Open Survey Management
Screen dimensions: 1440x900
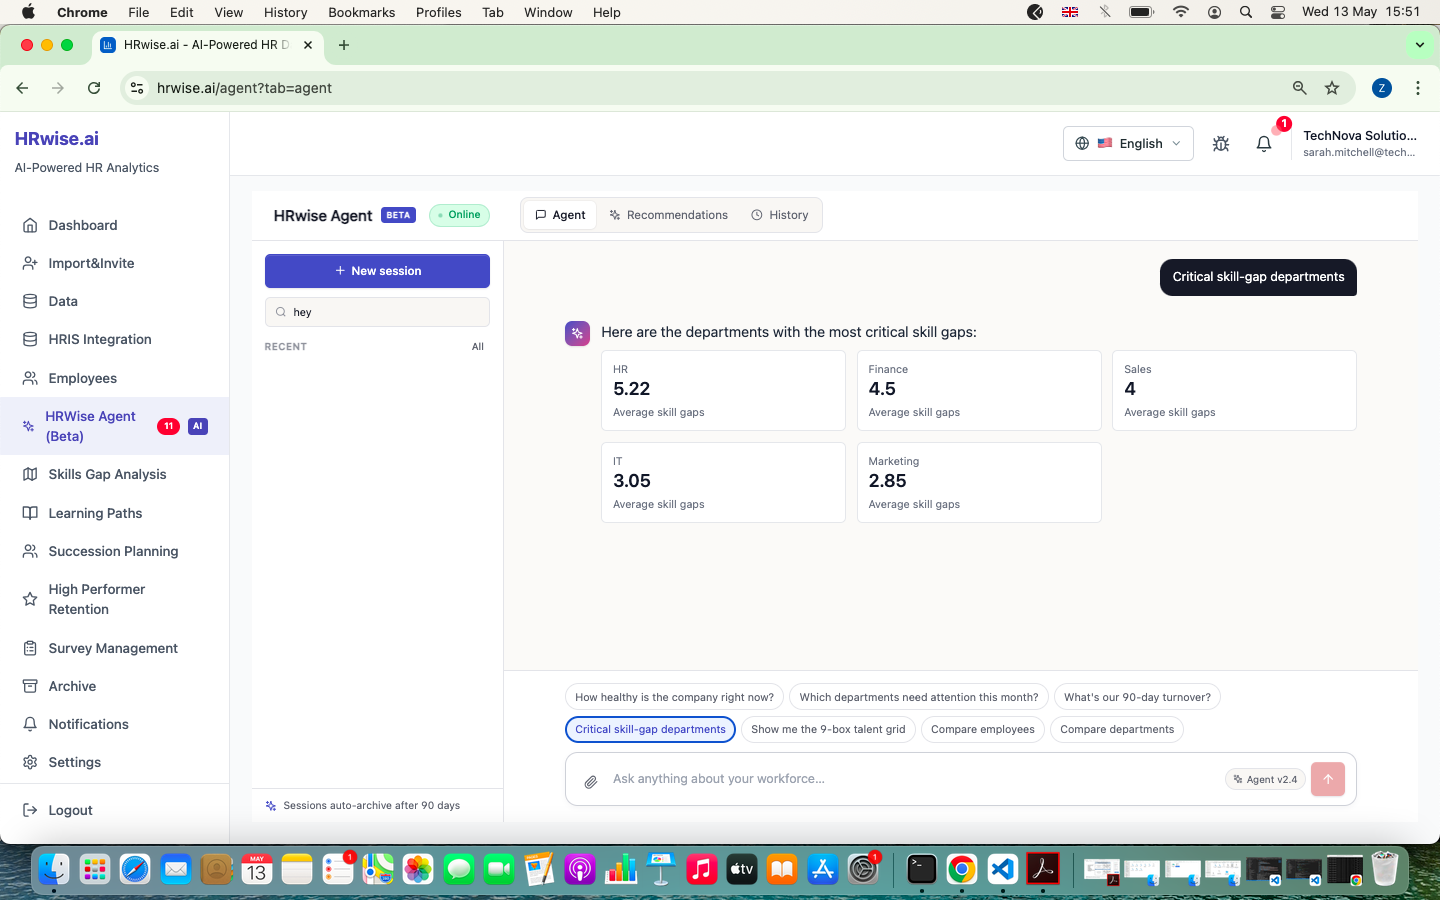113,648
